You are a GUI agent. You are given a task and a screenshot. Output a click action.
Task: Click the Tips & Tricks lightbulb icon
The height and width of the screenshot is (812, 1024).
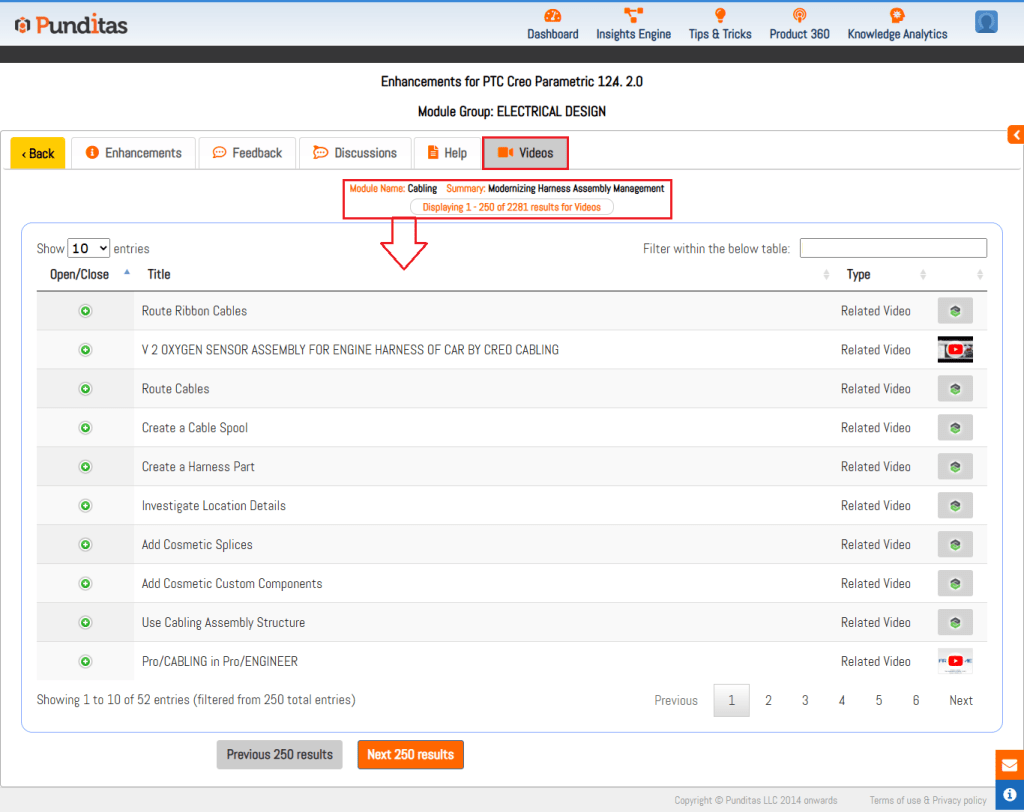point(719,16)
